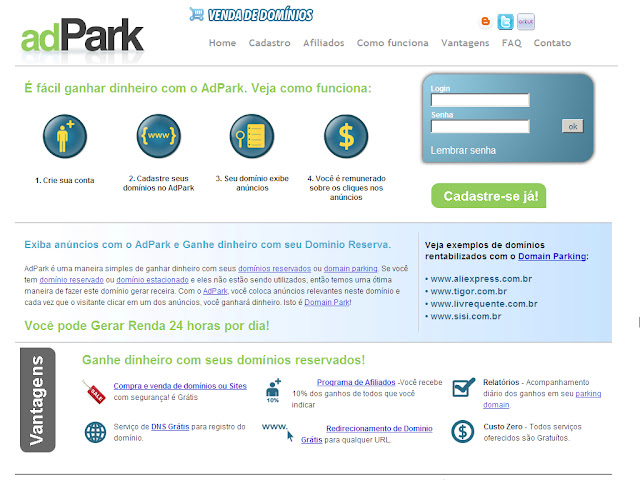Open the shopping cart icon beside Venda de Domínios
The width and height of the screenshot is (640, 480).
pyautogui.click(x=196, y=14)
